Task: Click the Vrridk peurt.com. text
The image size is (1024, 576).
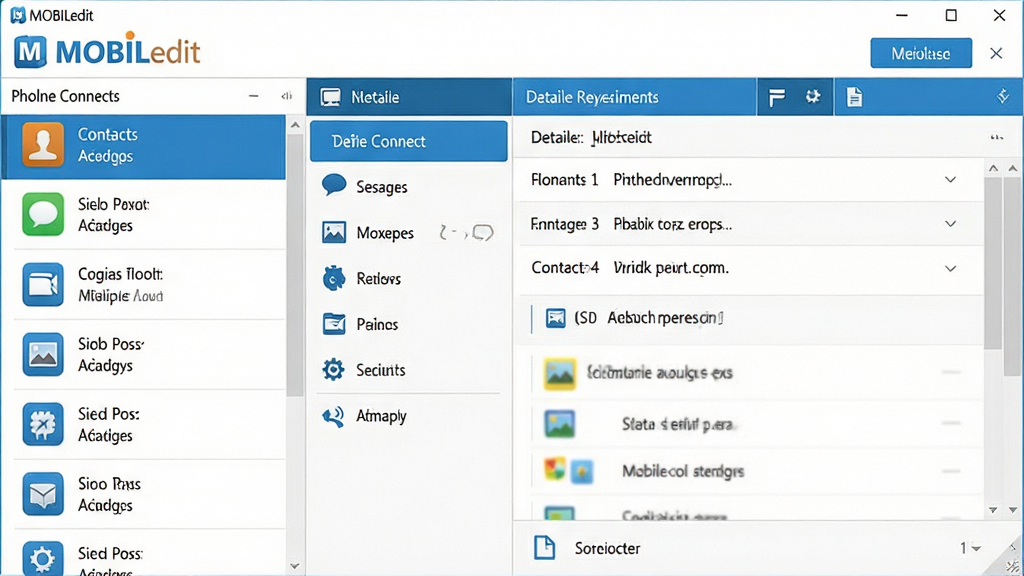Action: pyautogui.click(x=671, y=268)
